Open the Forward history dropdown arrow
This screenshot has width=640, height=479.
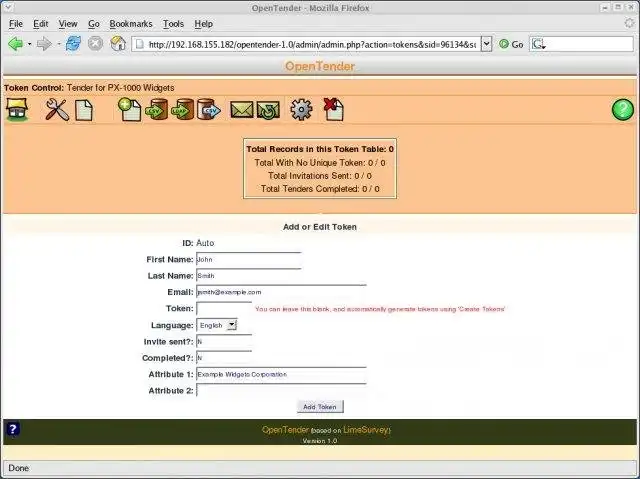point(59,44)
